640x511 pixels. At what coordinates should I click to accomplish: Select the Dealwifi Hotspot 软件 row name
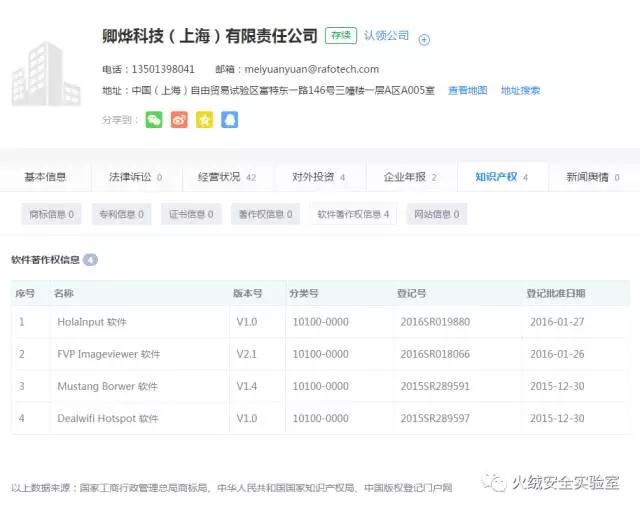[x=108, y=418]
